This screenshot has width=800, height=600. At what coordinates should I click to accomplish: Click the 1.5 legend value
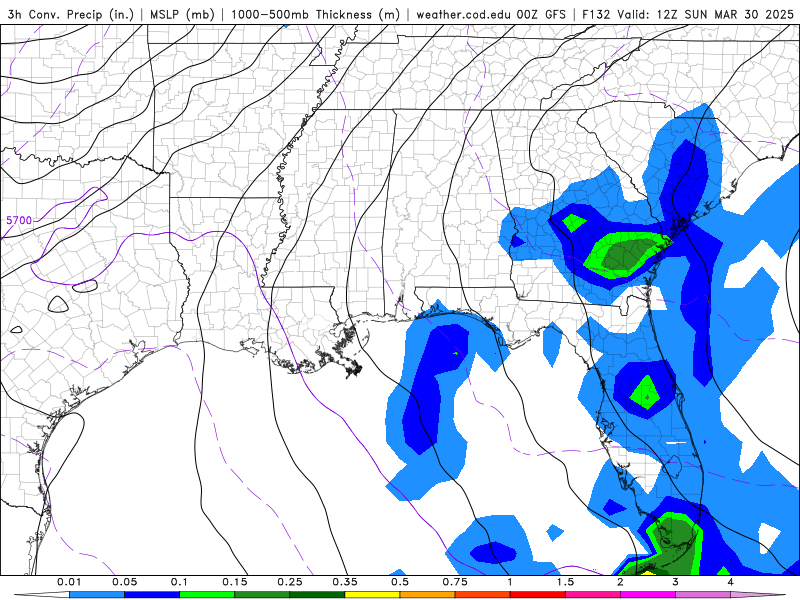[x=565, y=582]
